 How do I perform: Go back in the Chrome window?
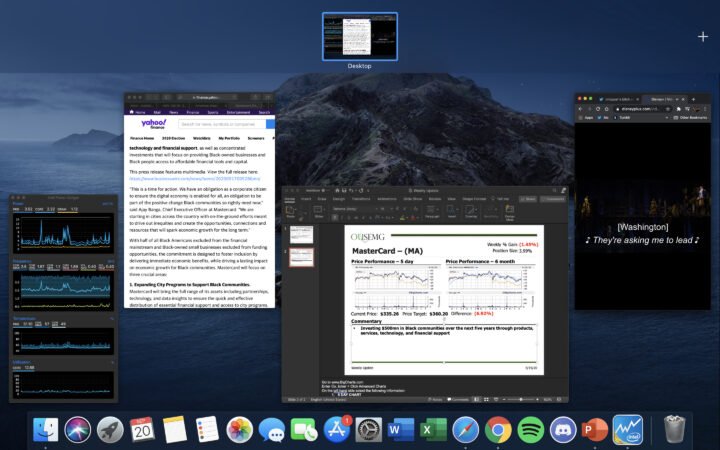click(x=580, y=109)
